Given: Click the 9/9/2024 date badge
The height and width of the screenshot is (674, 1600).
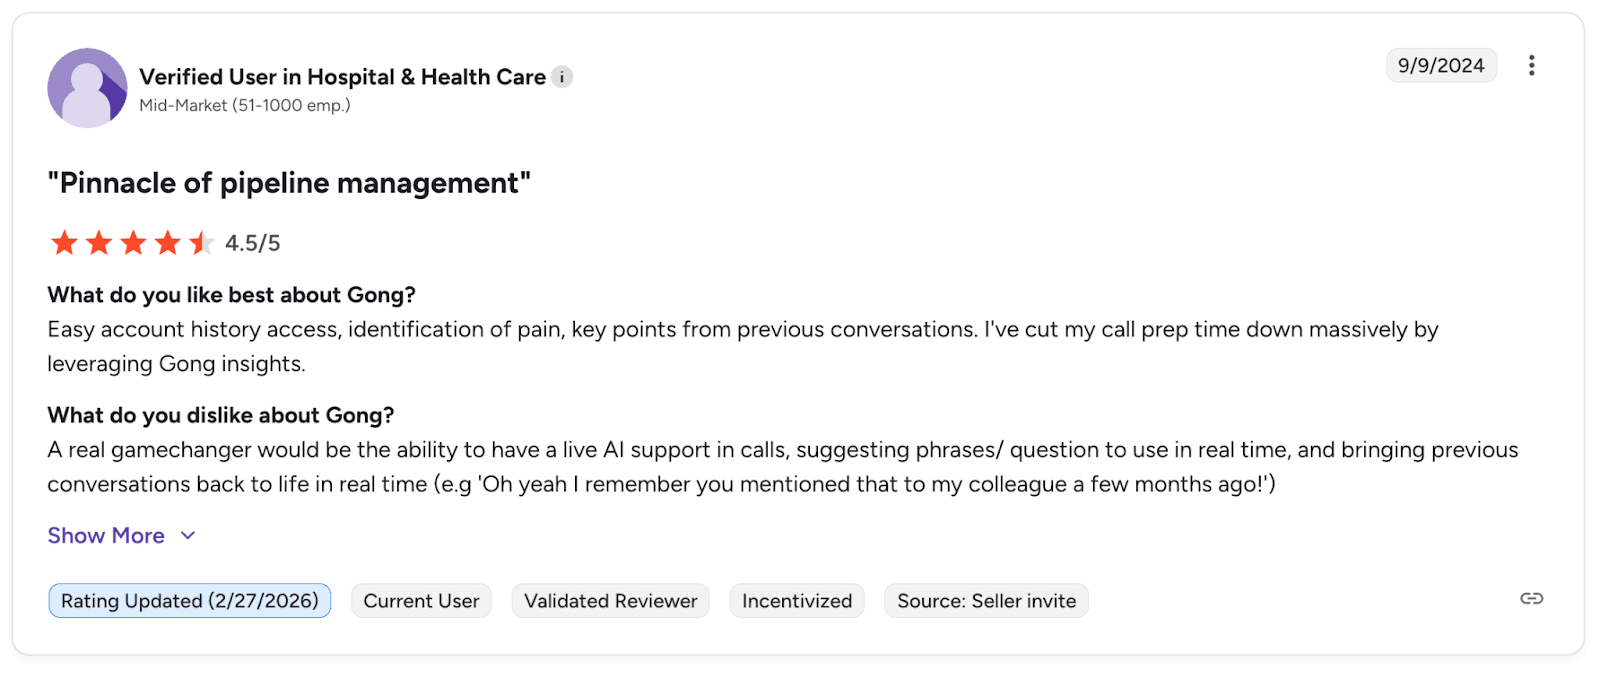Looking at the screenshot, I should click(x=1440, y=65).
